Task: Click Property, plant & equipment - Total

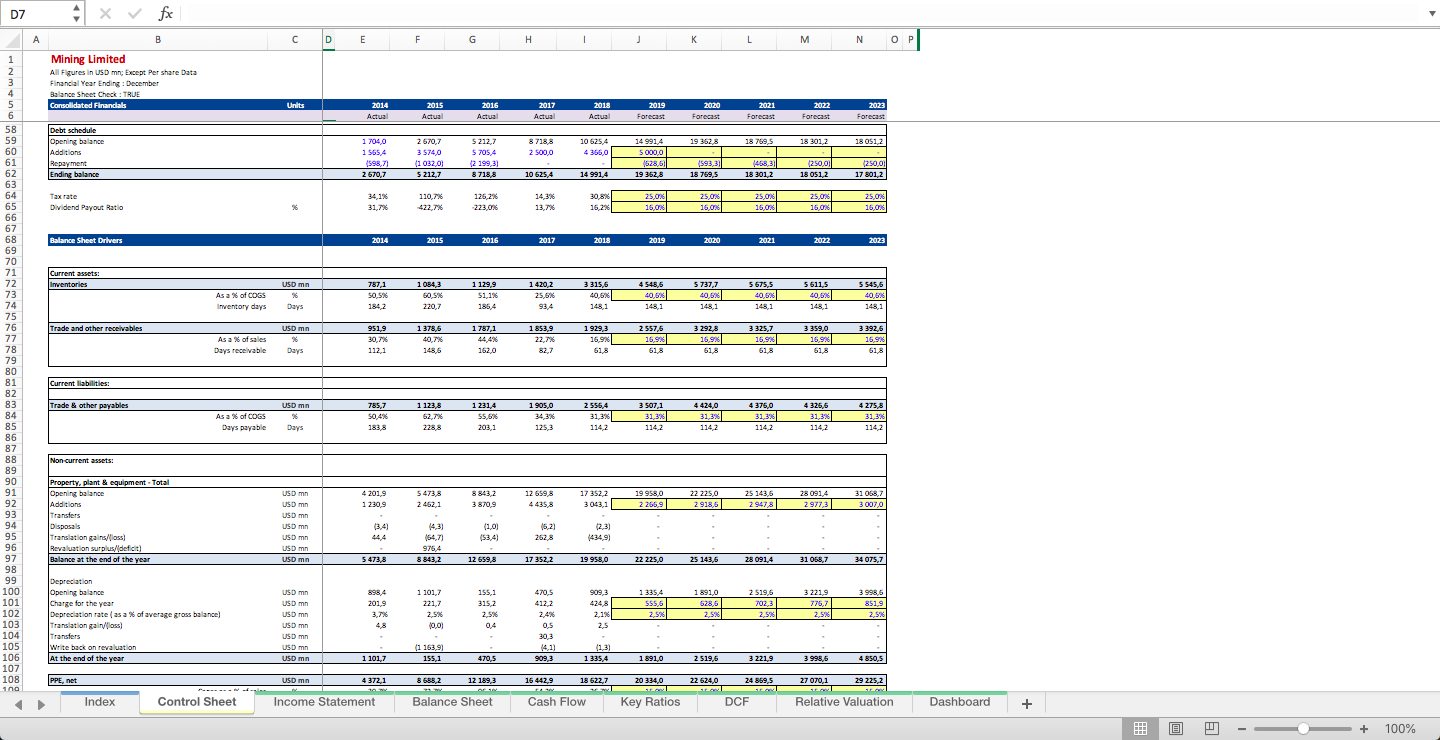Action: pos(109,482)
